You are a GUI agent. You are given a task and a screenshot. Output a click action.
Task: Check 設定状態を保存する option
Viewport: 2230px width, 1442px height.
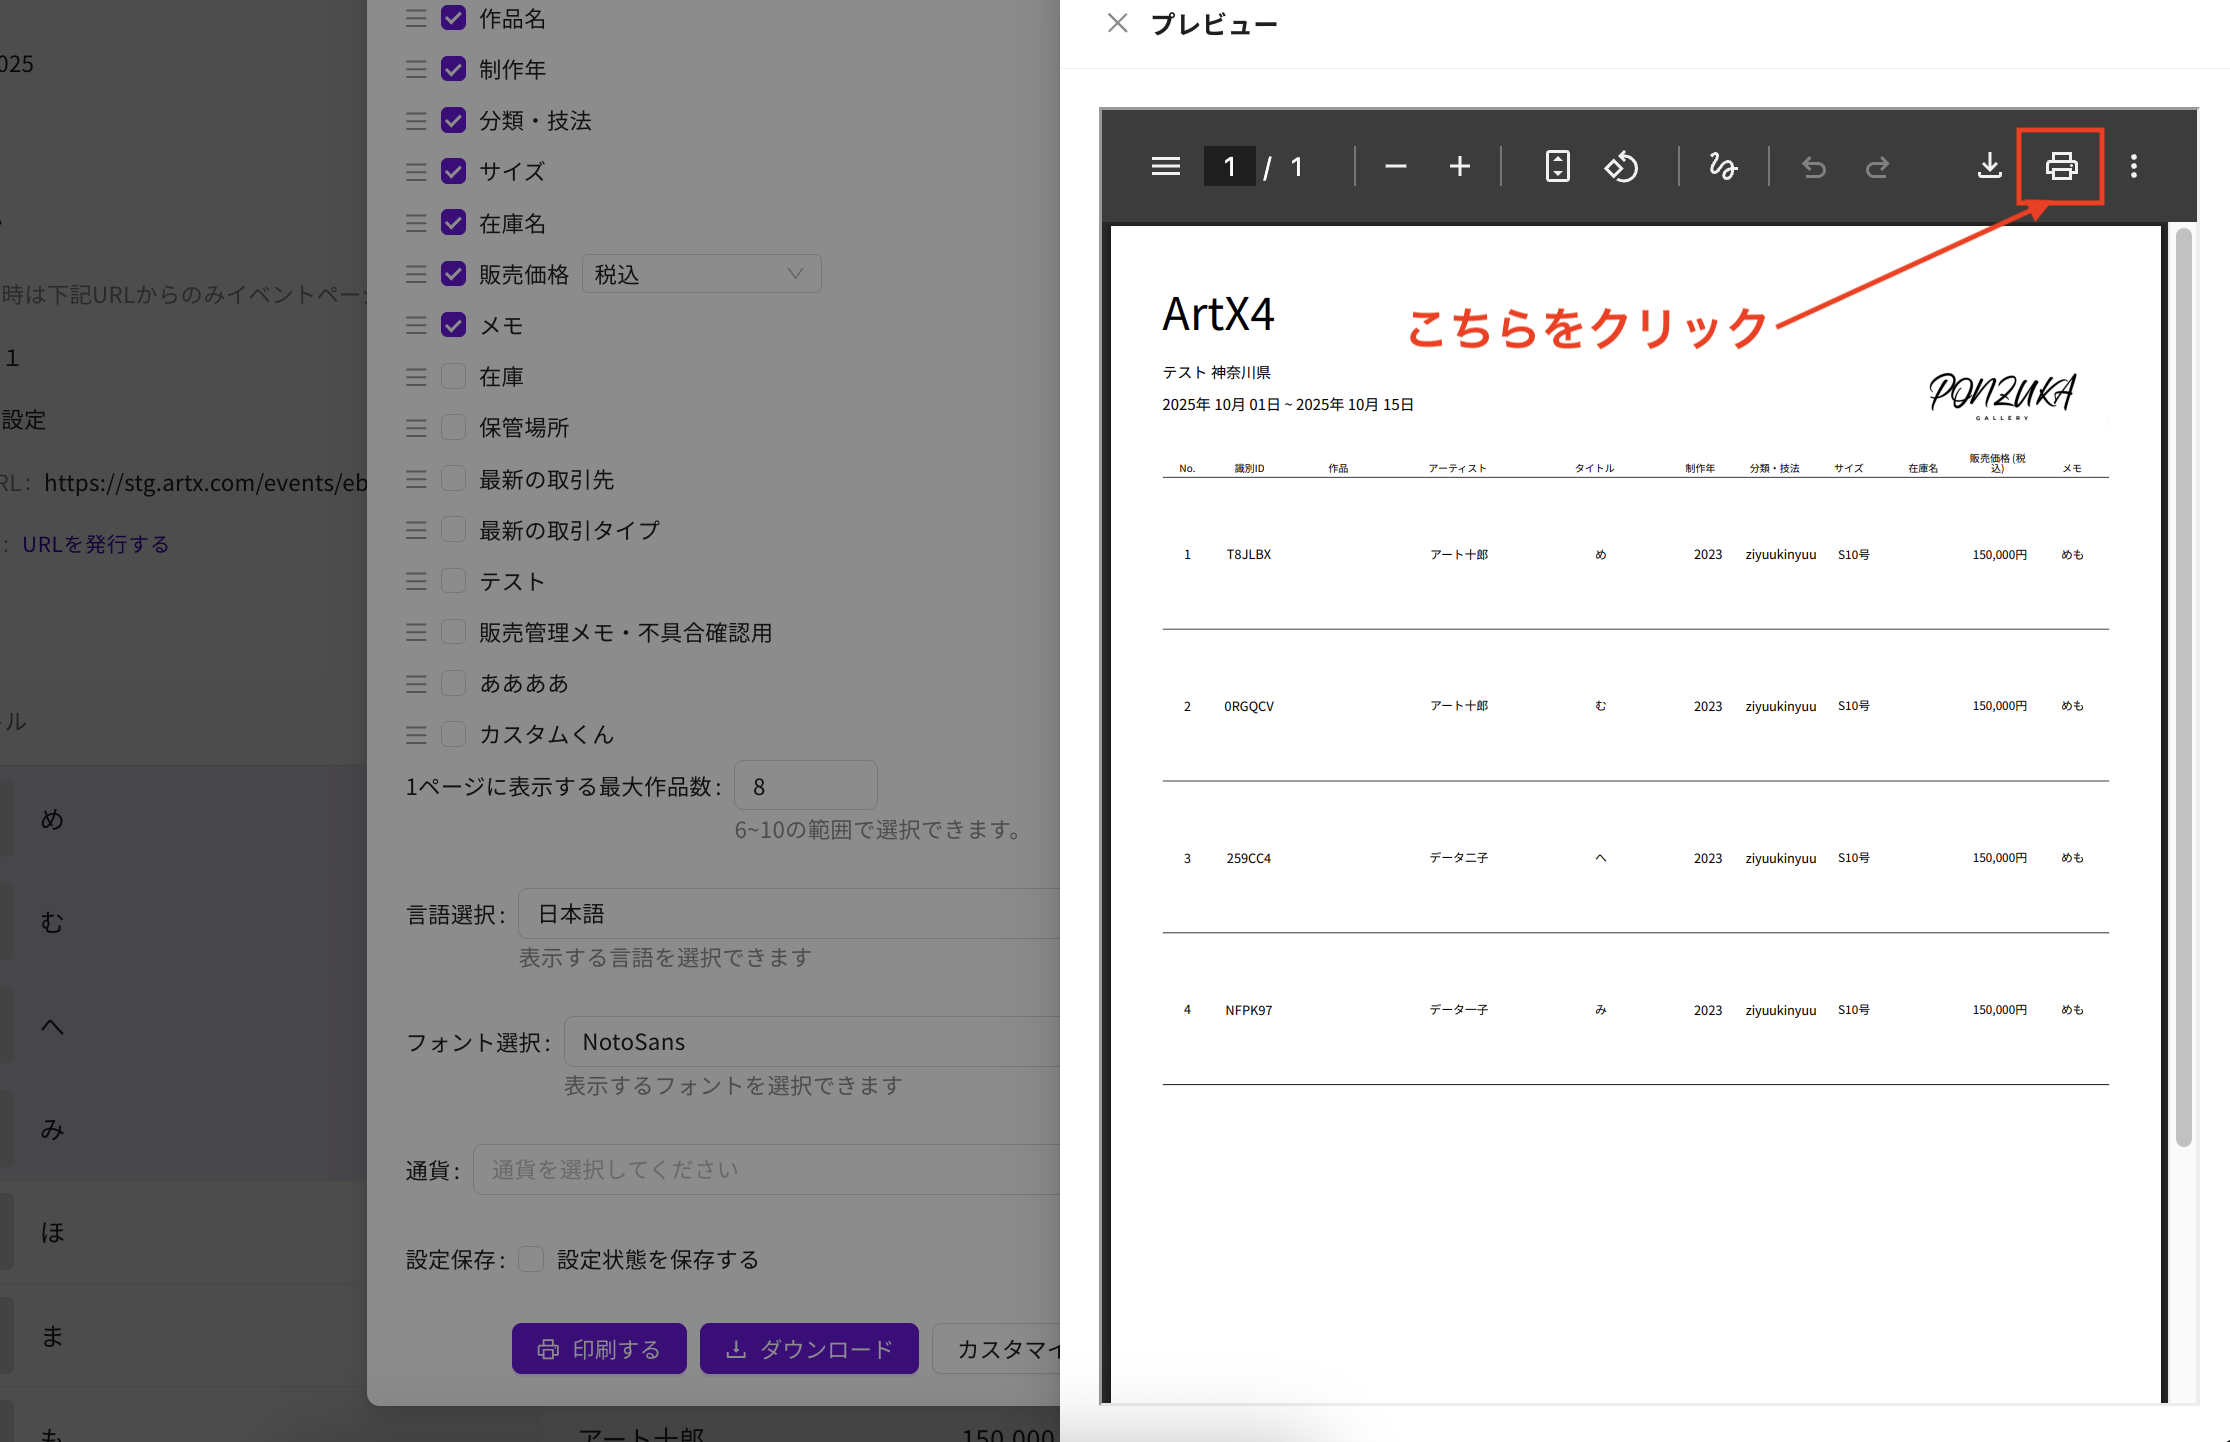click(531, 1259)
